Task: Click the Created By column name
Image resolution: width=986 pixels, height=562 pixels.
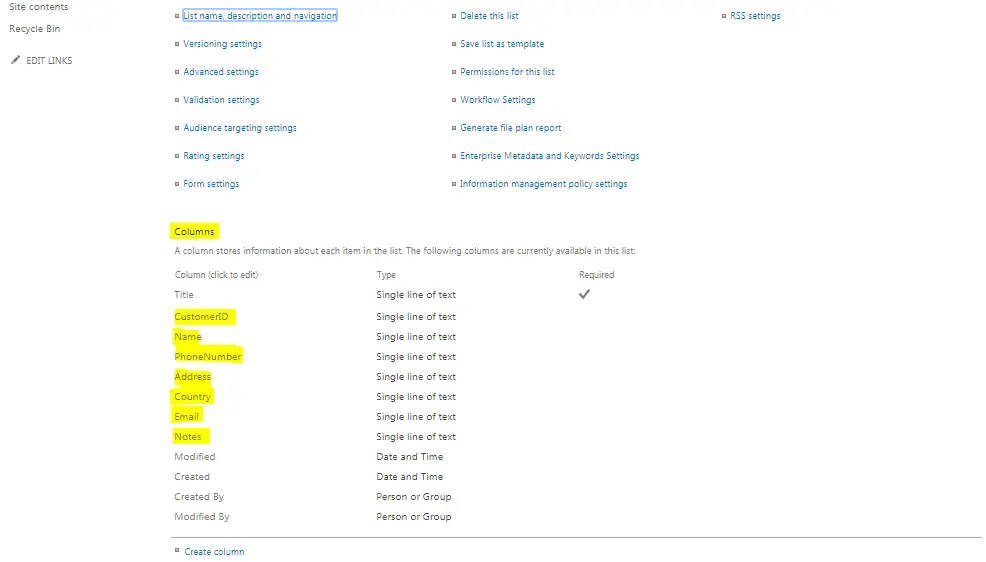Action: [x=199, y=497]
